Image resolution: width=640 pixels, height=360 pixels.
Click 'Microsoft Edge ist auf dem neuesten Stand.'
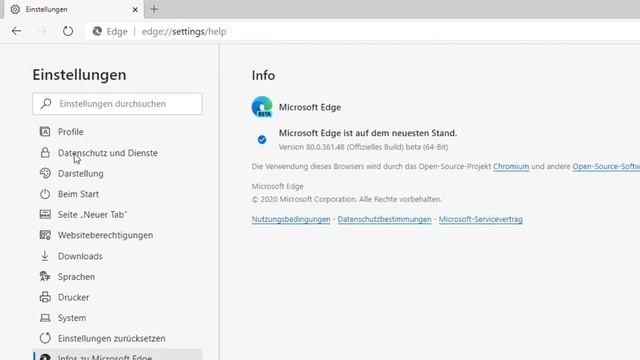pyautogui.click(x=368, y=133)
